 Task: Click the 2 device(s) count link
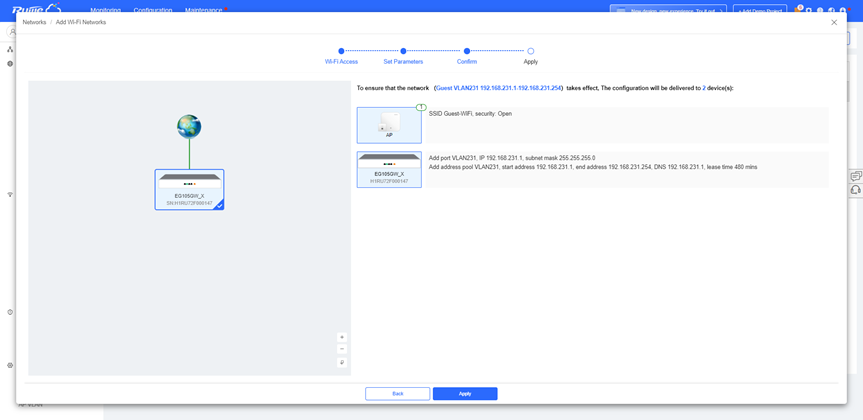coord(704,88)
